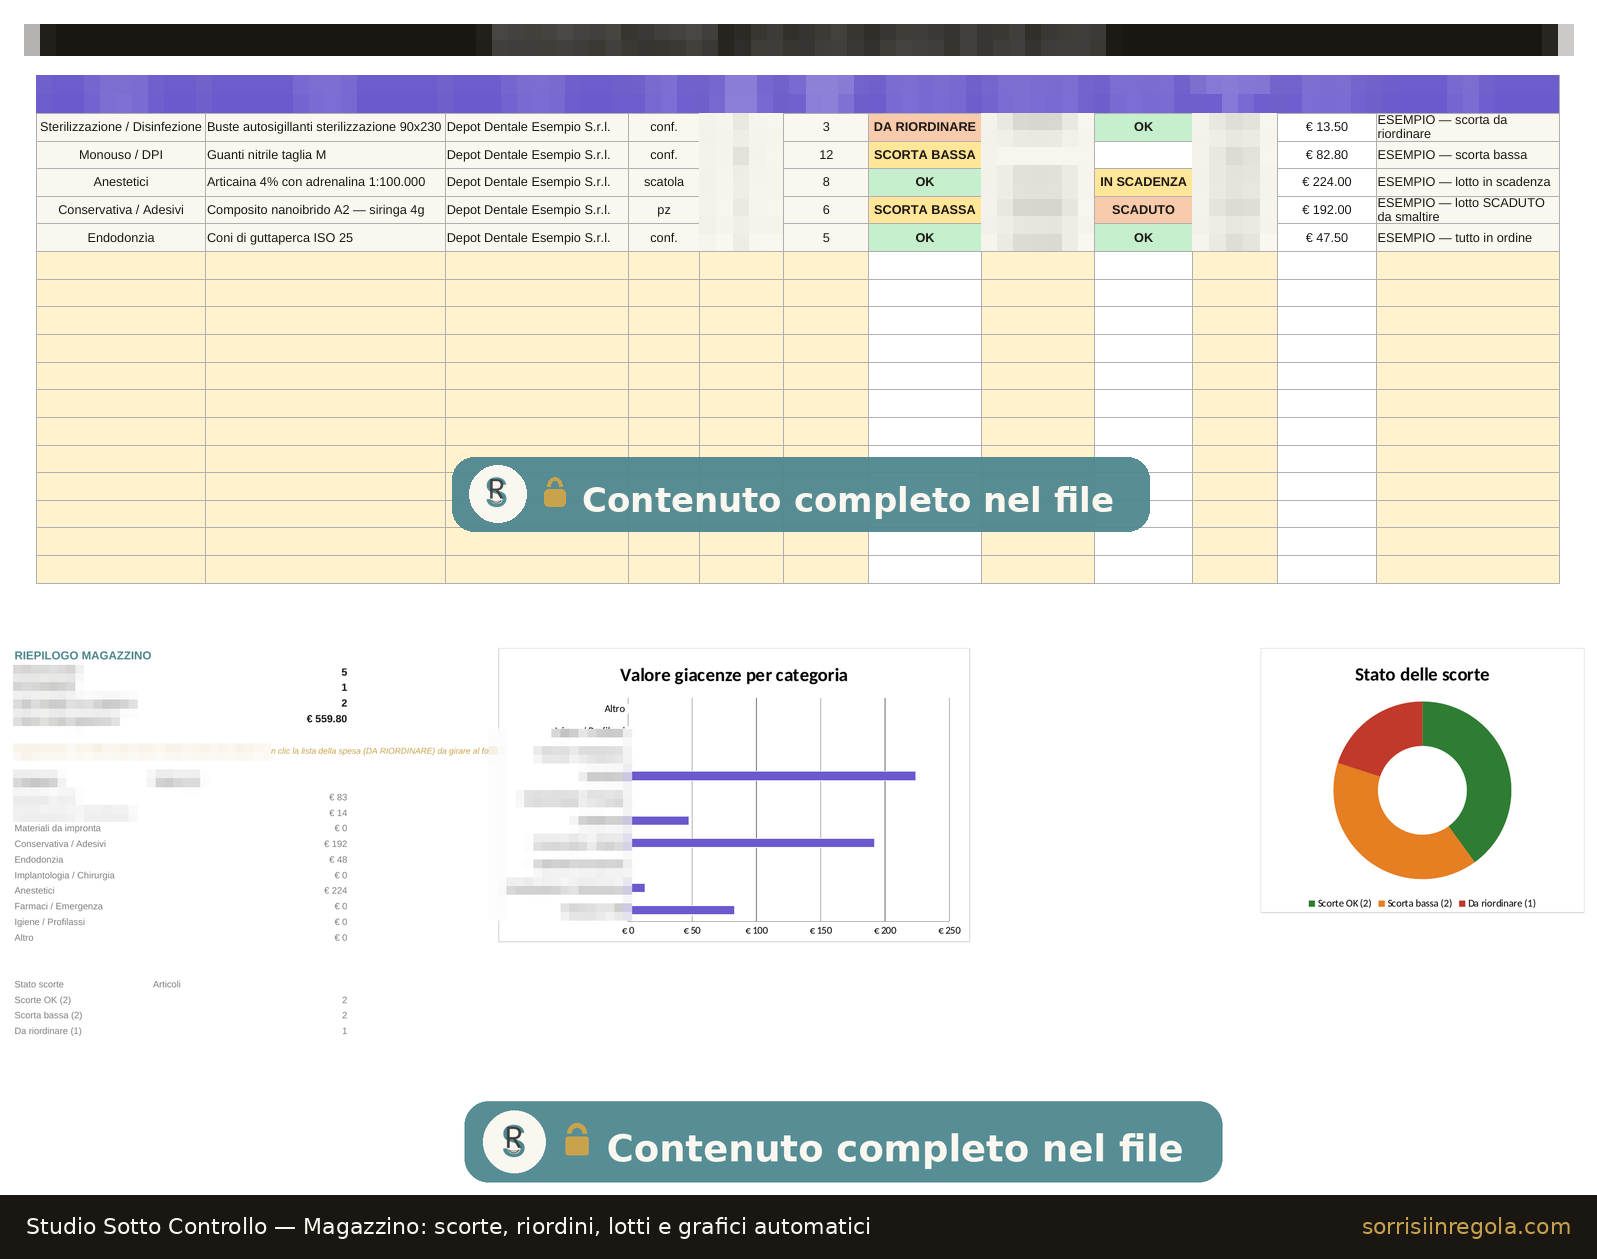Click the lock icon in the lower banner
This screenshot has height=1259, width=1597.
[x=577, y=1139]
